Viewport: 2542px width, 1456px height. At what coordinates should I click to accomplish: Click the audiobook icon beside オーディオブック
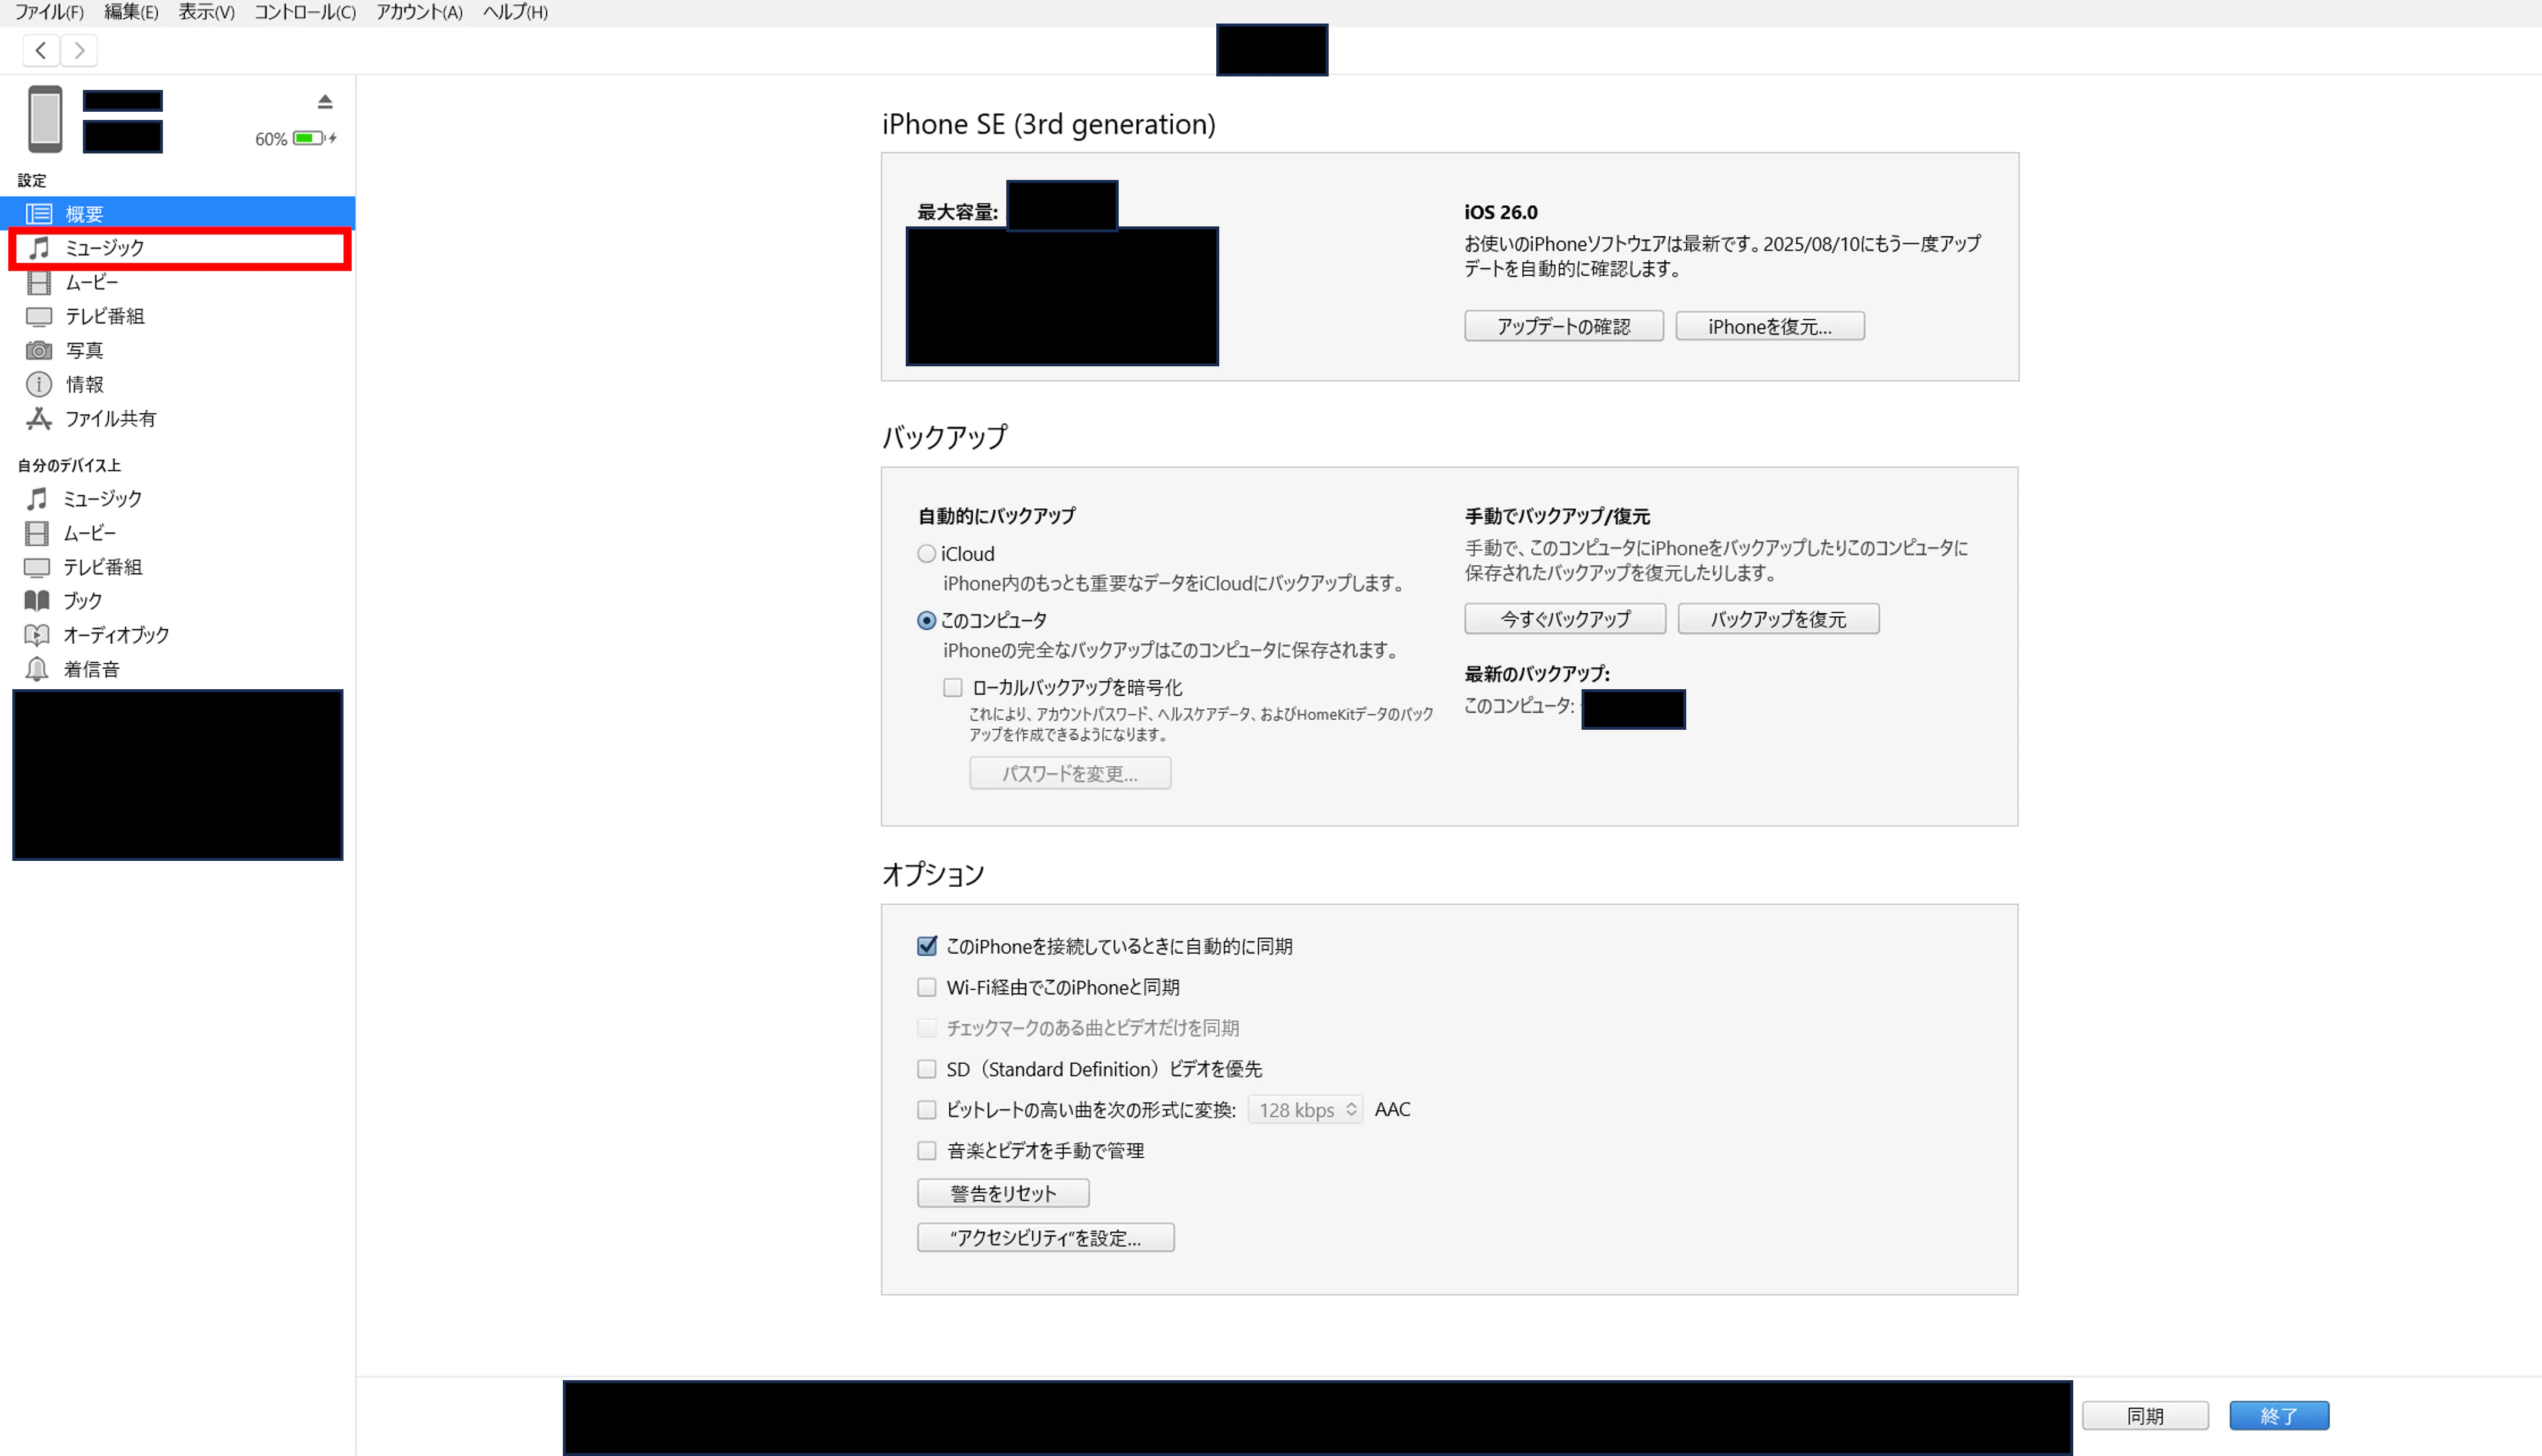tap(37, 635)
